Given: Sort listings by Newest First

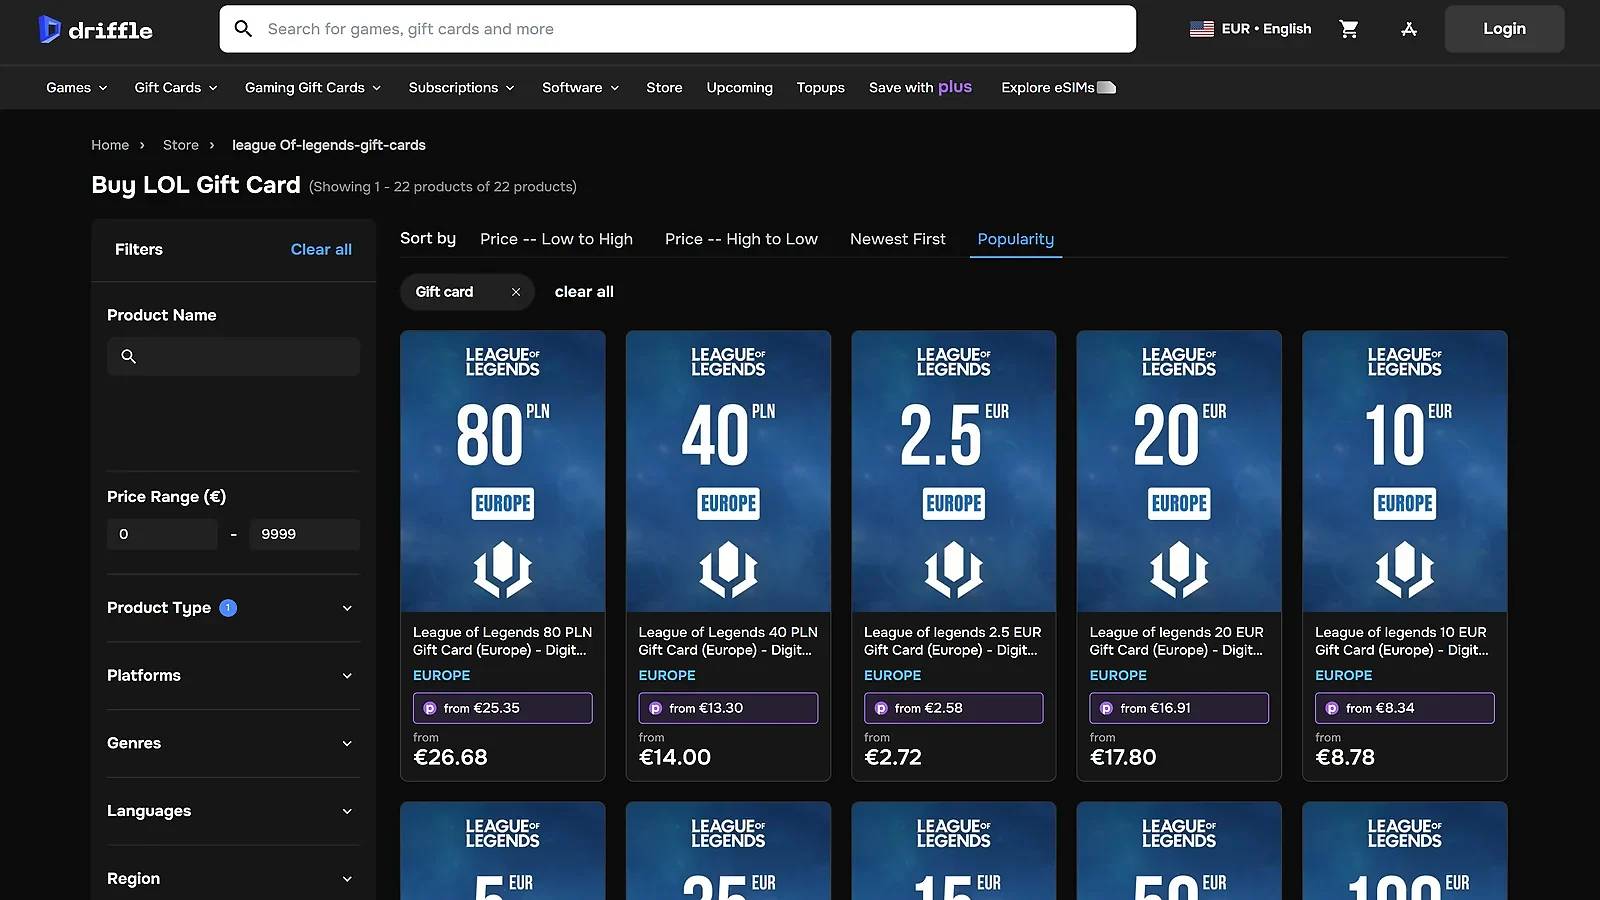Looking at the screenshot, I should pyautogui.click(x=897, y=239).
